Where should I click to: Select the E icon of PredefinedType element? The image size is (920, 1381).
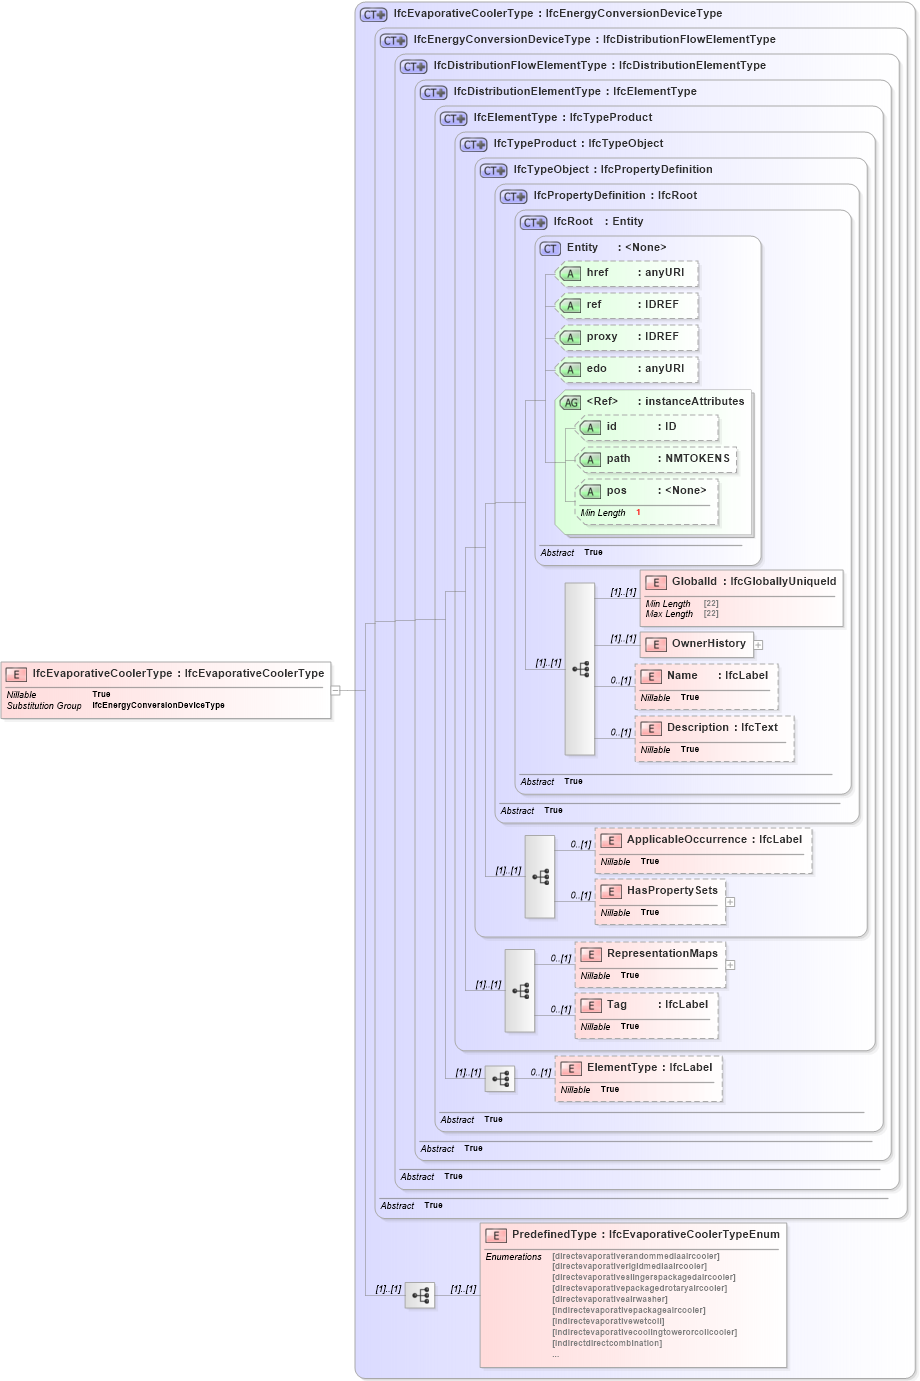[x=495, y=1236]
